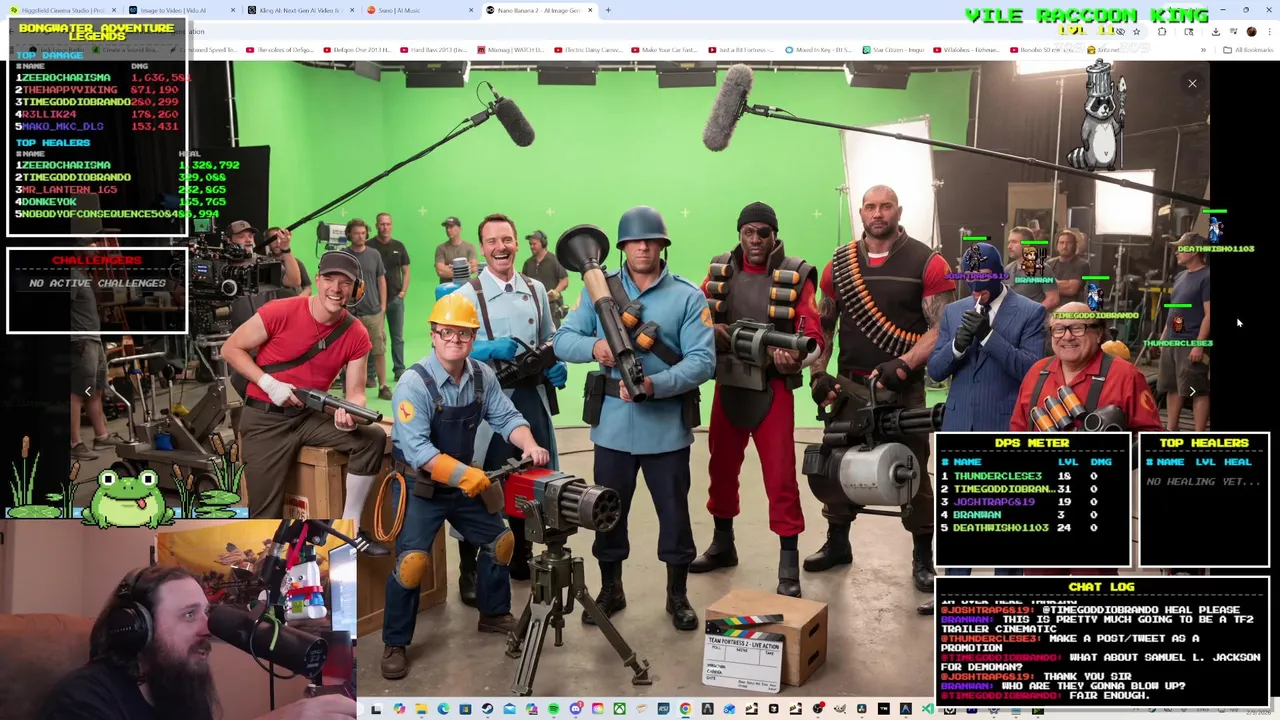This screenshot has width=1280, height=720.
Task: Select THUNDERCLESE3 row in the DPS Meter
Action: tap(1030, 476)
